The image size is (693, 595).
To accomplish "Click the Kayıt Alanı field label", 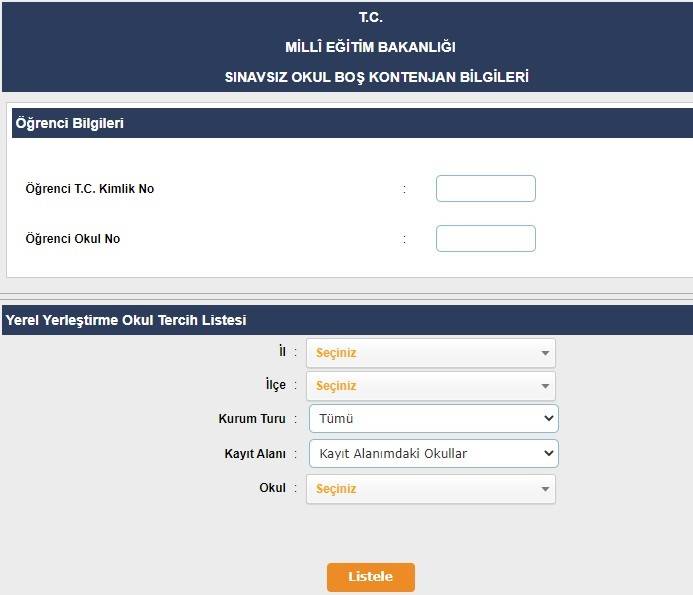I will tap(255, 454).
